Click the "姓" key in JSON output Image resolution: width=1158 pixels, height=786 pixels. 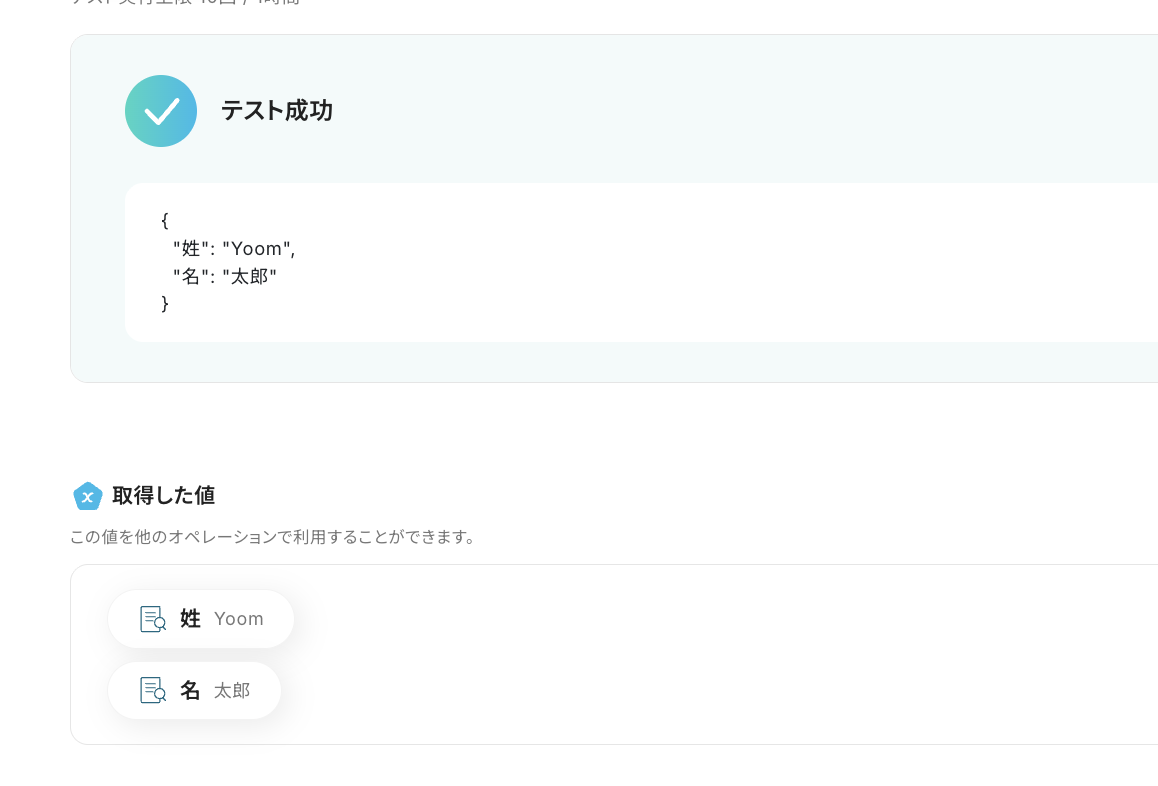pos(191,248)
